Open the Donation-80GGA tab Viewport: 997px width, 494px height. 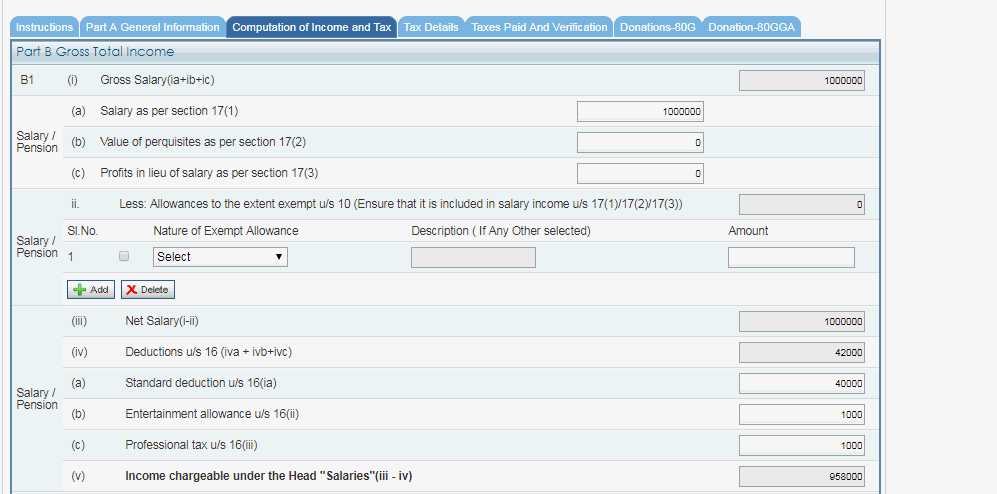click(751, 27)
